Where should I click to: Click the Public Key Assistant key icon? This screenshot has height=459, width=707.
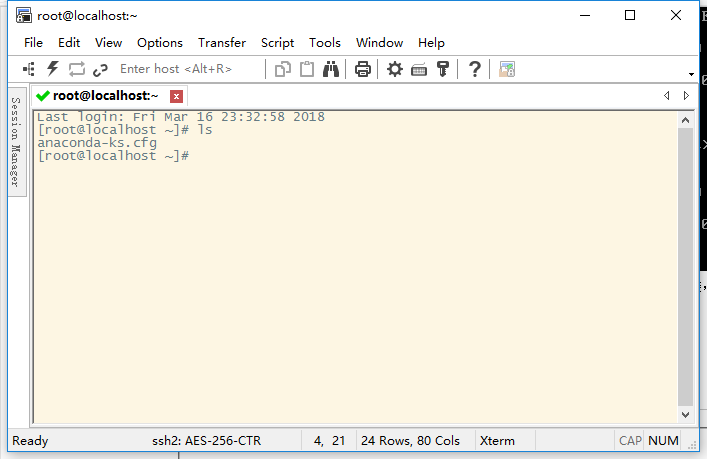(443, 69)
